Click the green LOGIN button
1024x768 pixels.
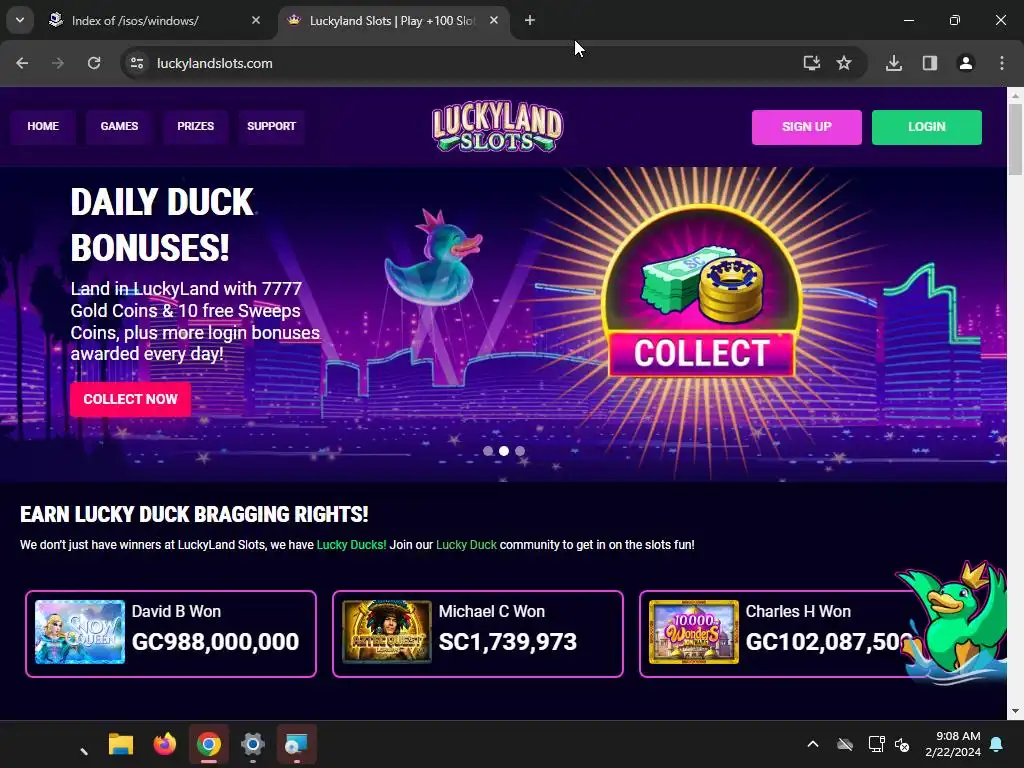(926, 127)
